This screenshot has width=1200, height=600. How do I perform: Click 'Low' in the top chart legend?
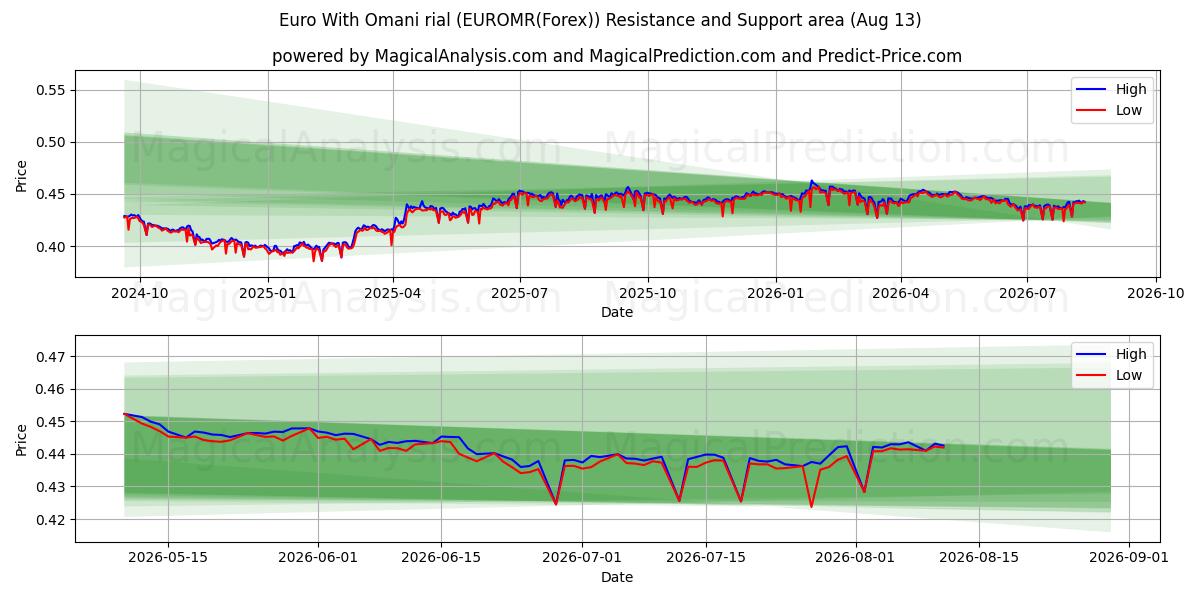(x=1130, y=110)
